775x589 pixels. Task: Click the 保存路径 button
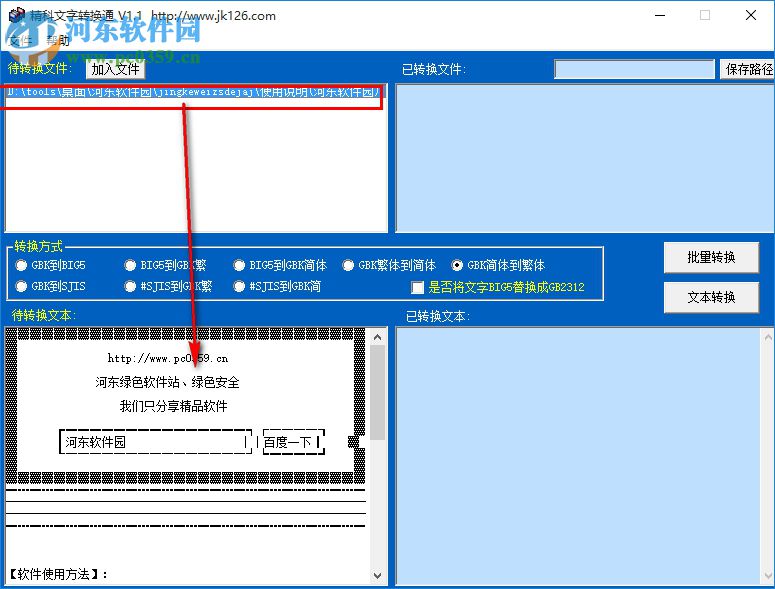747,69
